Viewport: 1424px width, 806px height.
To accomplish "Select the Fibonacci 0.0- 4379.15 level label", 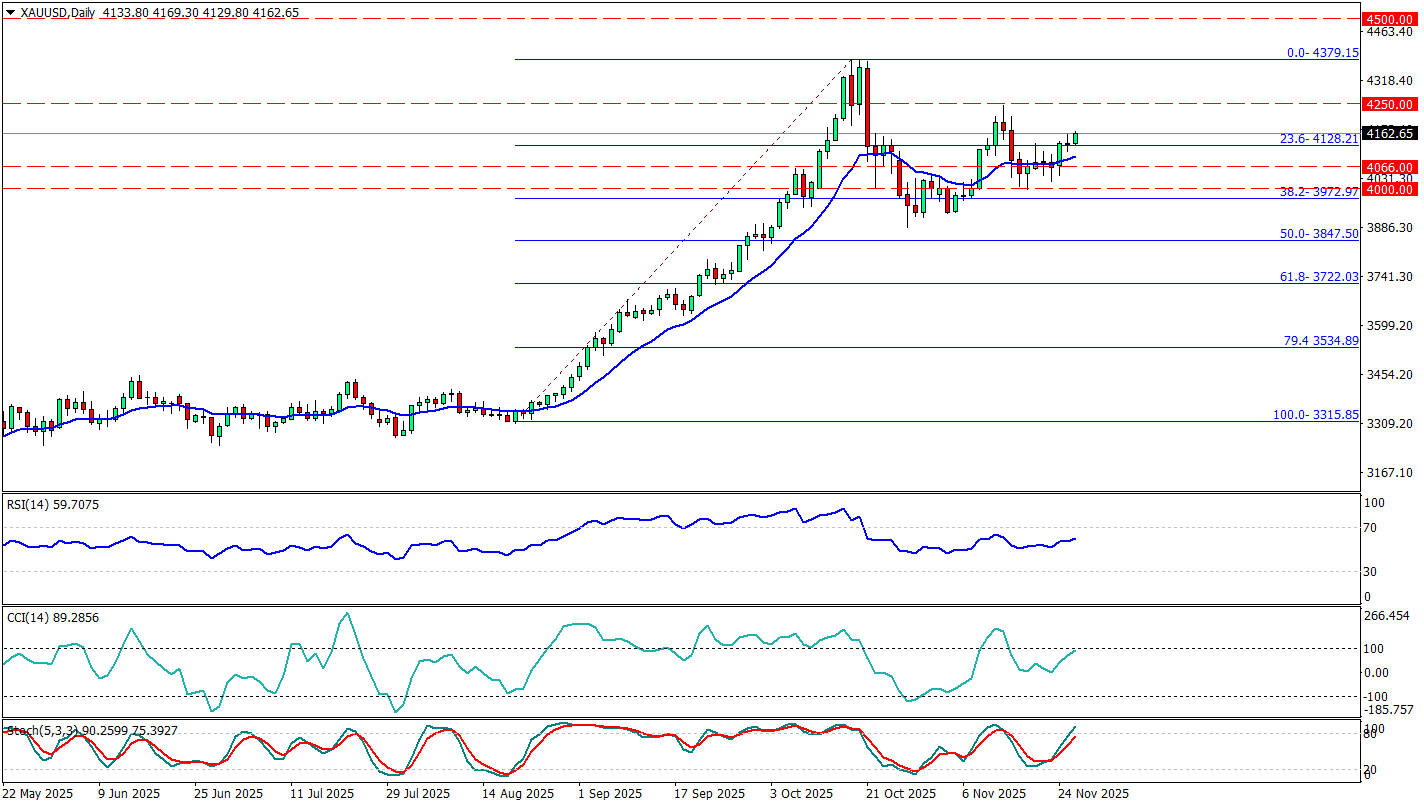I will (1322, 53).
